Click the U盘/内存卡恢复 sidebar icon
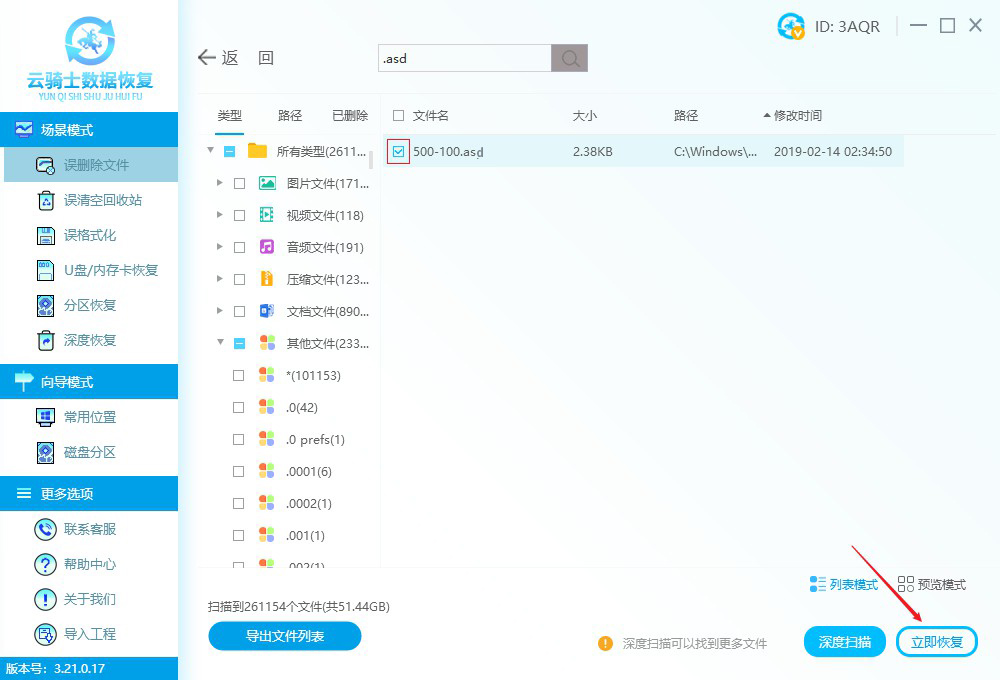1000x680 pixels. [46, 270]
